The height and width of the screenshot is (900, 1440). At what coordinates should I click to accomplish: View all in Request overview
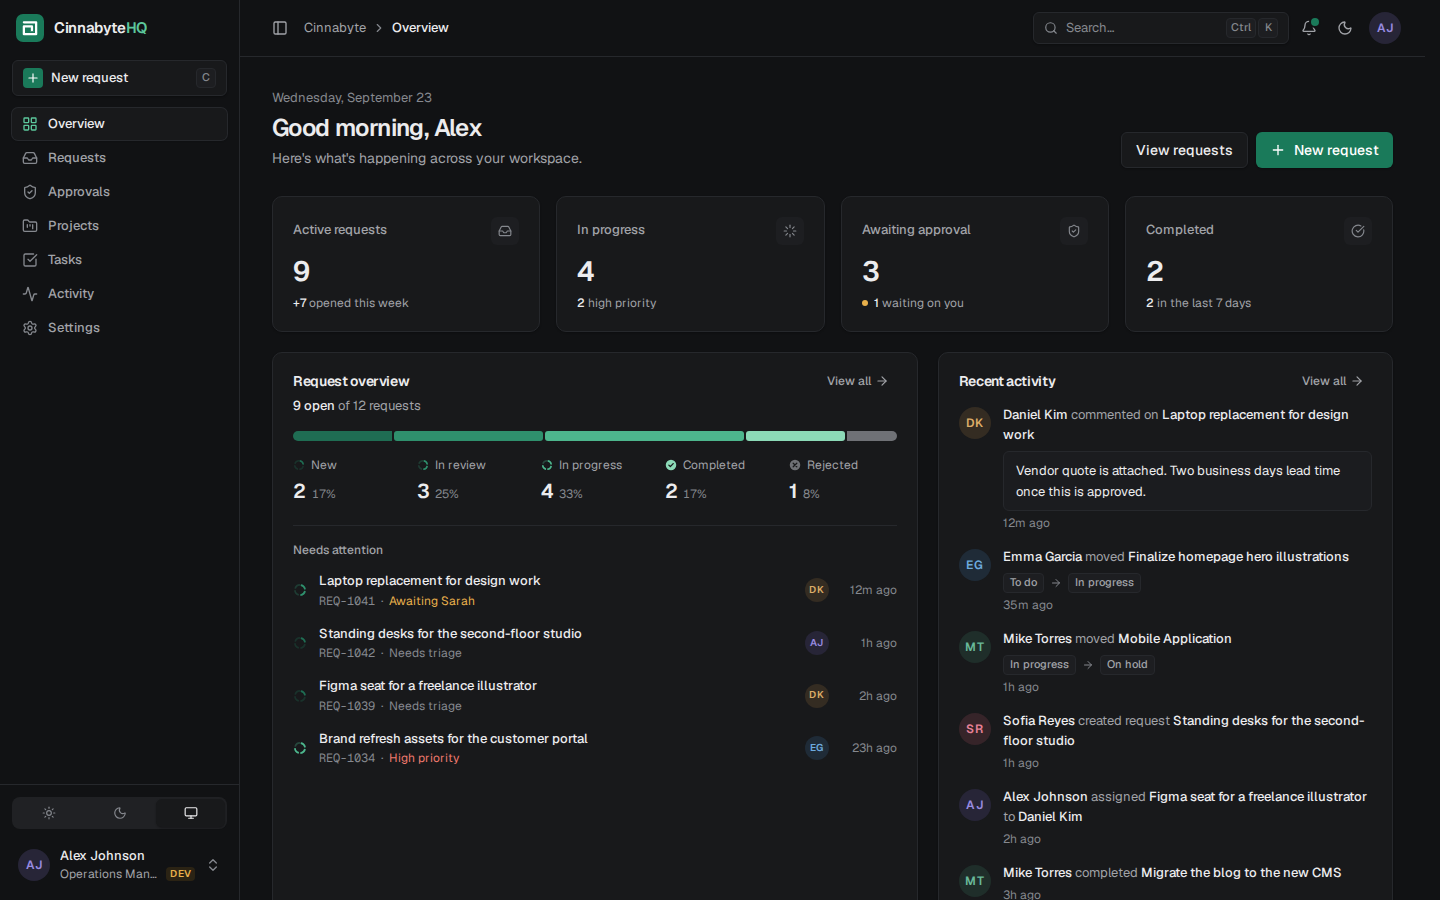click(857, 381)
